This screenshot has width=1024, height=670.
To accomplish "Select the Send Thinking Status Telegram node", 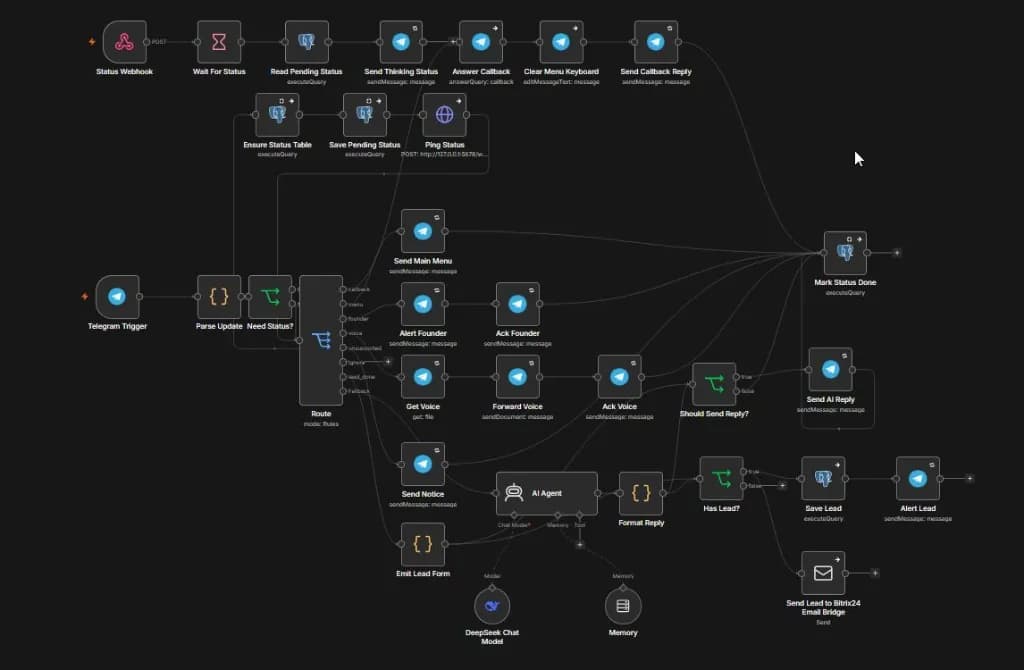I will coord(401,42).
